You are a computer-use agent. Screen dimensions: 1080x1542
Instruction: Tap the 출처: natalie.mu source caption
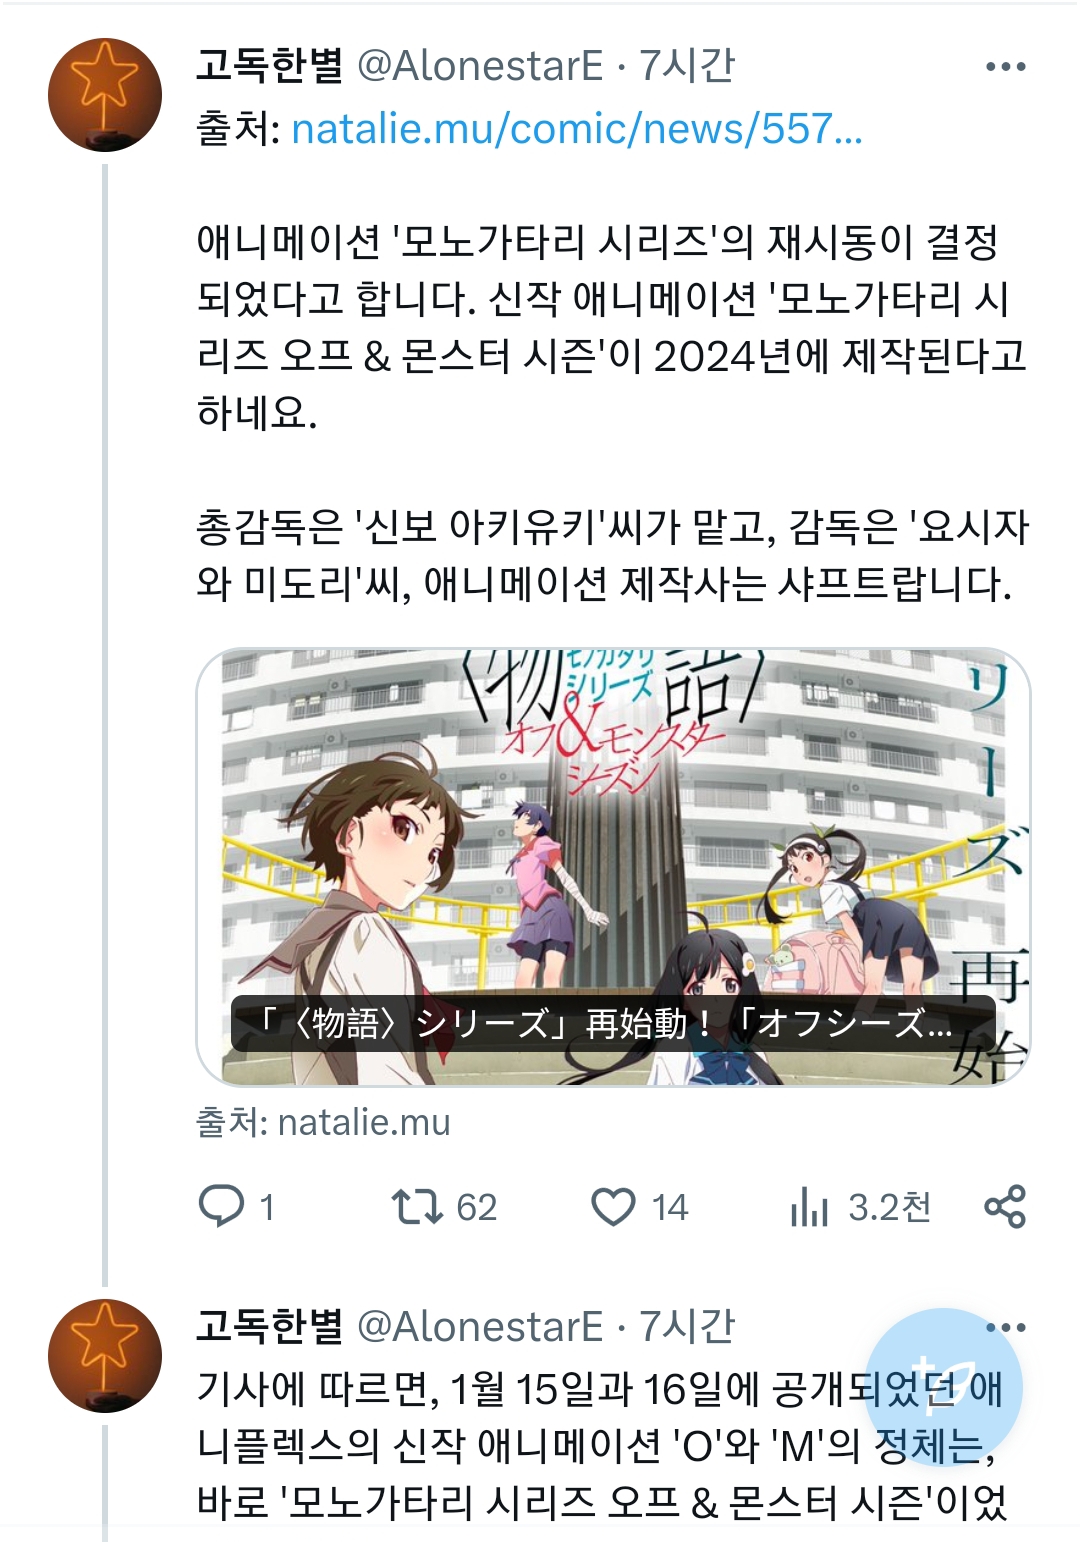[323, 1122]
